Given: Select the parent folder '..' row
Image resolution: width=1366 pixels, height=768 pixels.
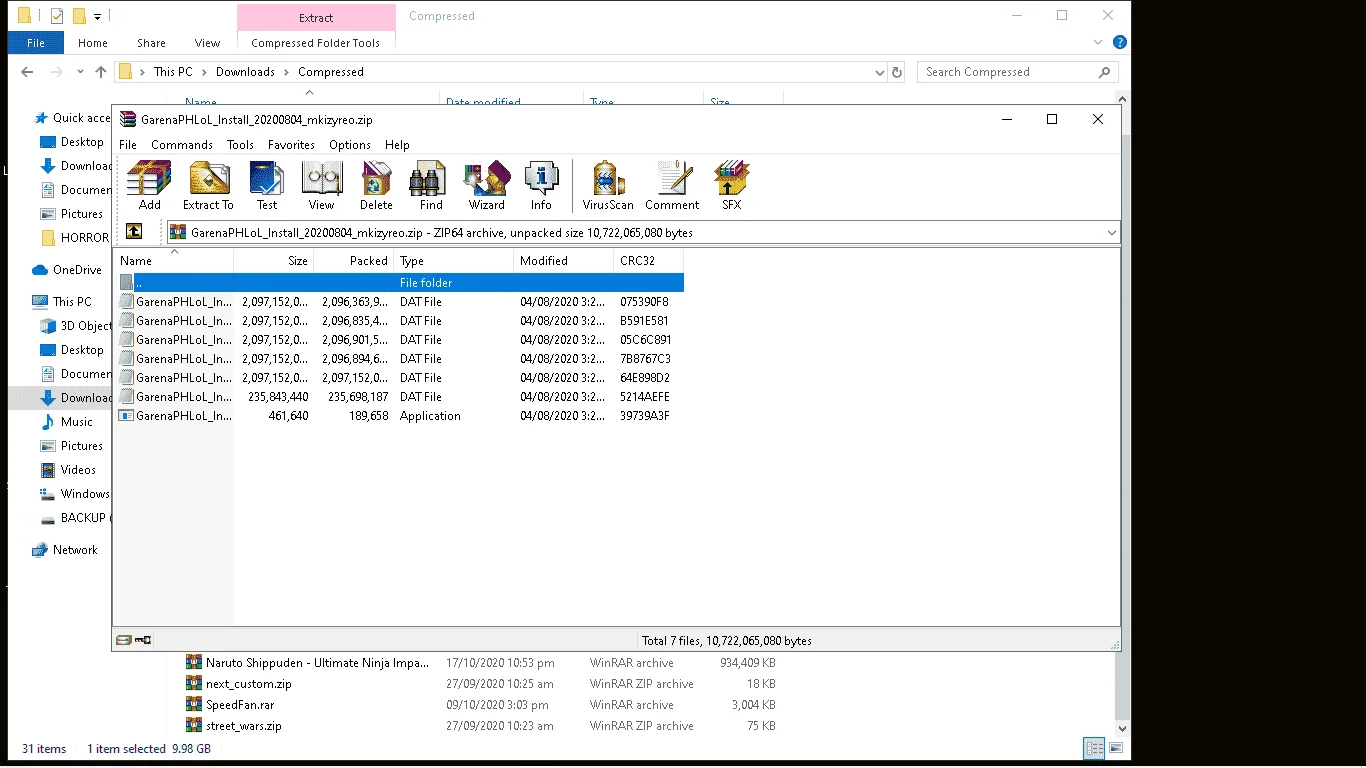Looking at the screenshot, I should tap(400, 283).
